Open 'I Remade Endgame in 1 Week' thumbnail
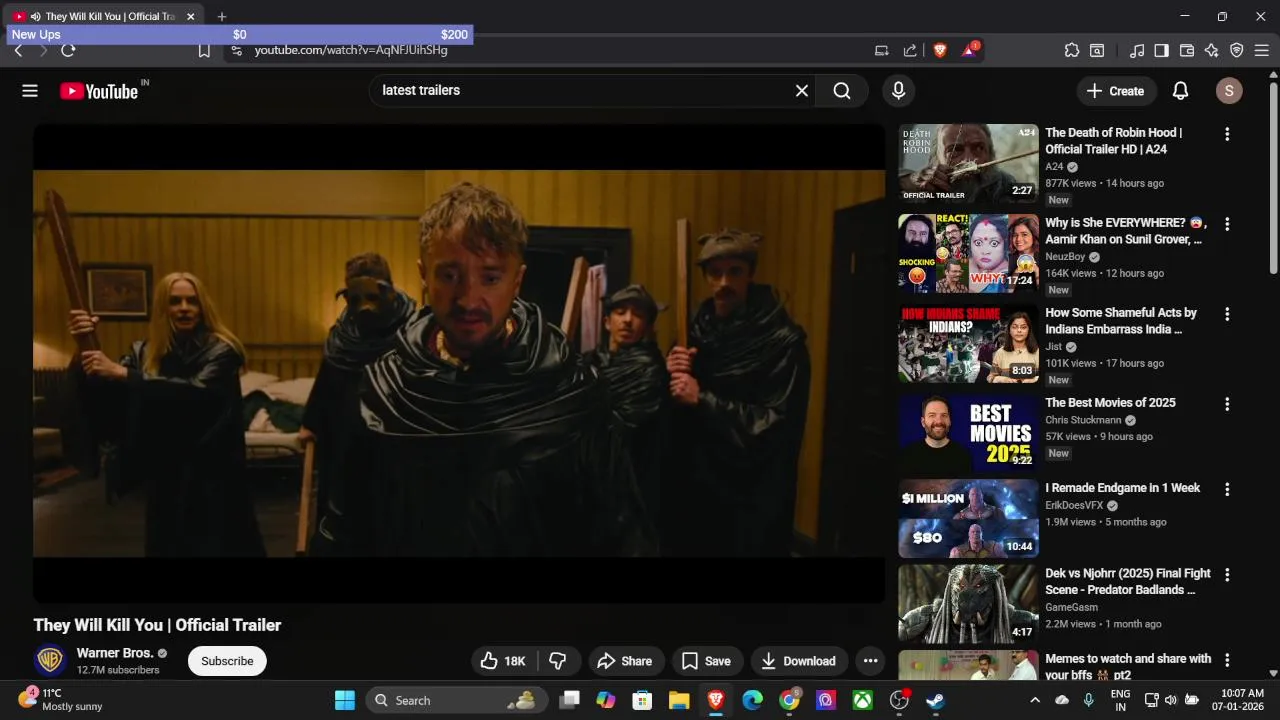Image resolution: width=1280 pixels, height=720 pixels. tap(968, 518)
